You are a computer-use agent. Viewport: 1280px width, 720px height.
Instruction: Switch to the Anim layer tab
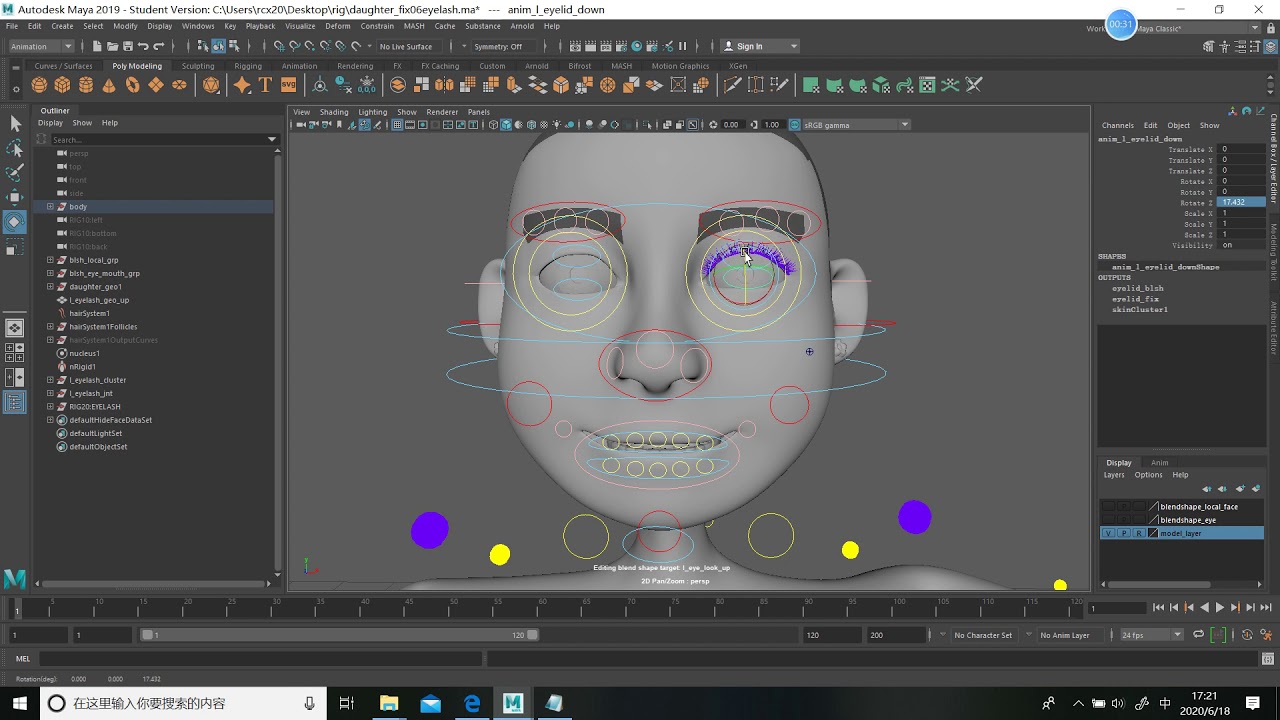tap(1159, 463)
